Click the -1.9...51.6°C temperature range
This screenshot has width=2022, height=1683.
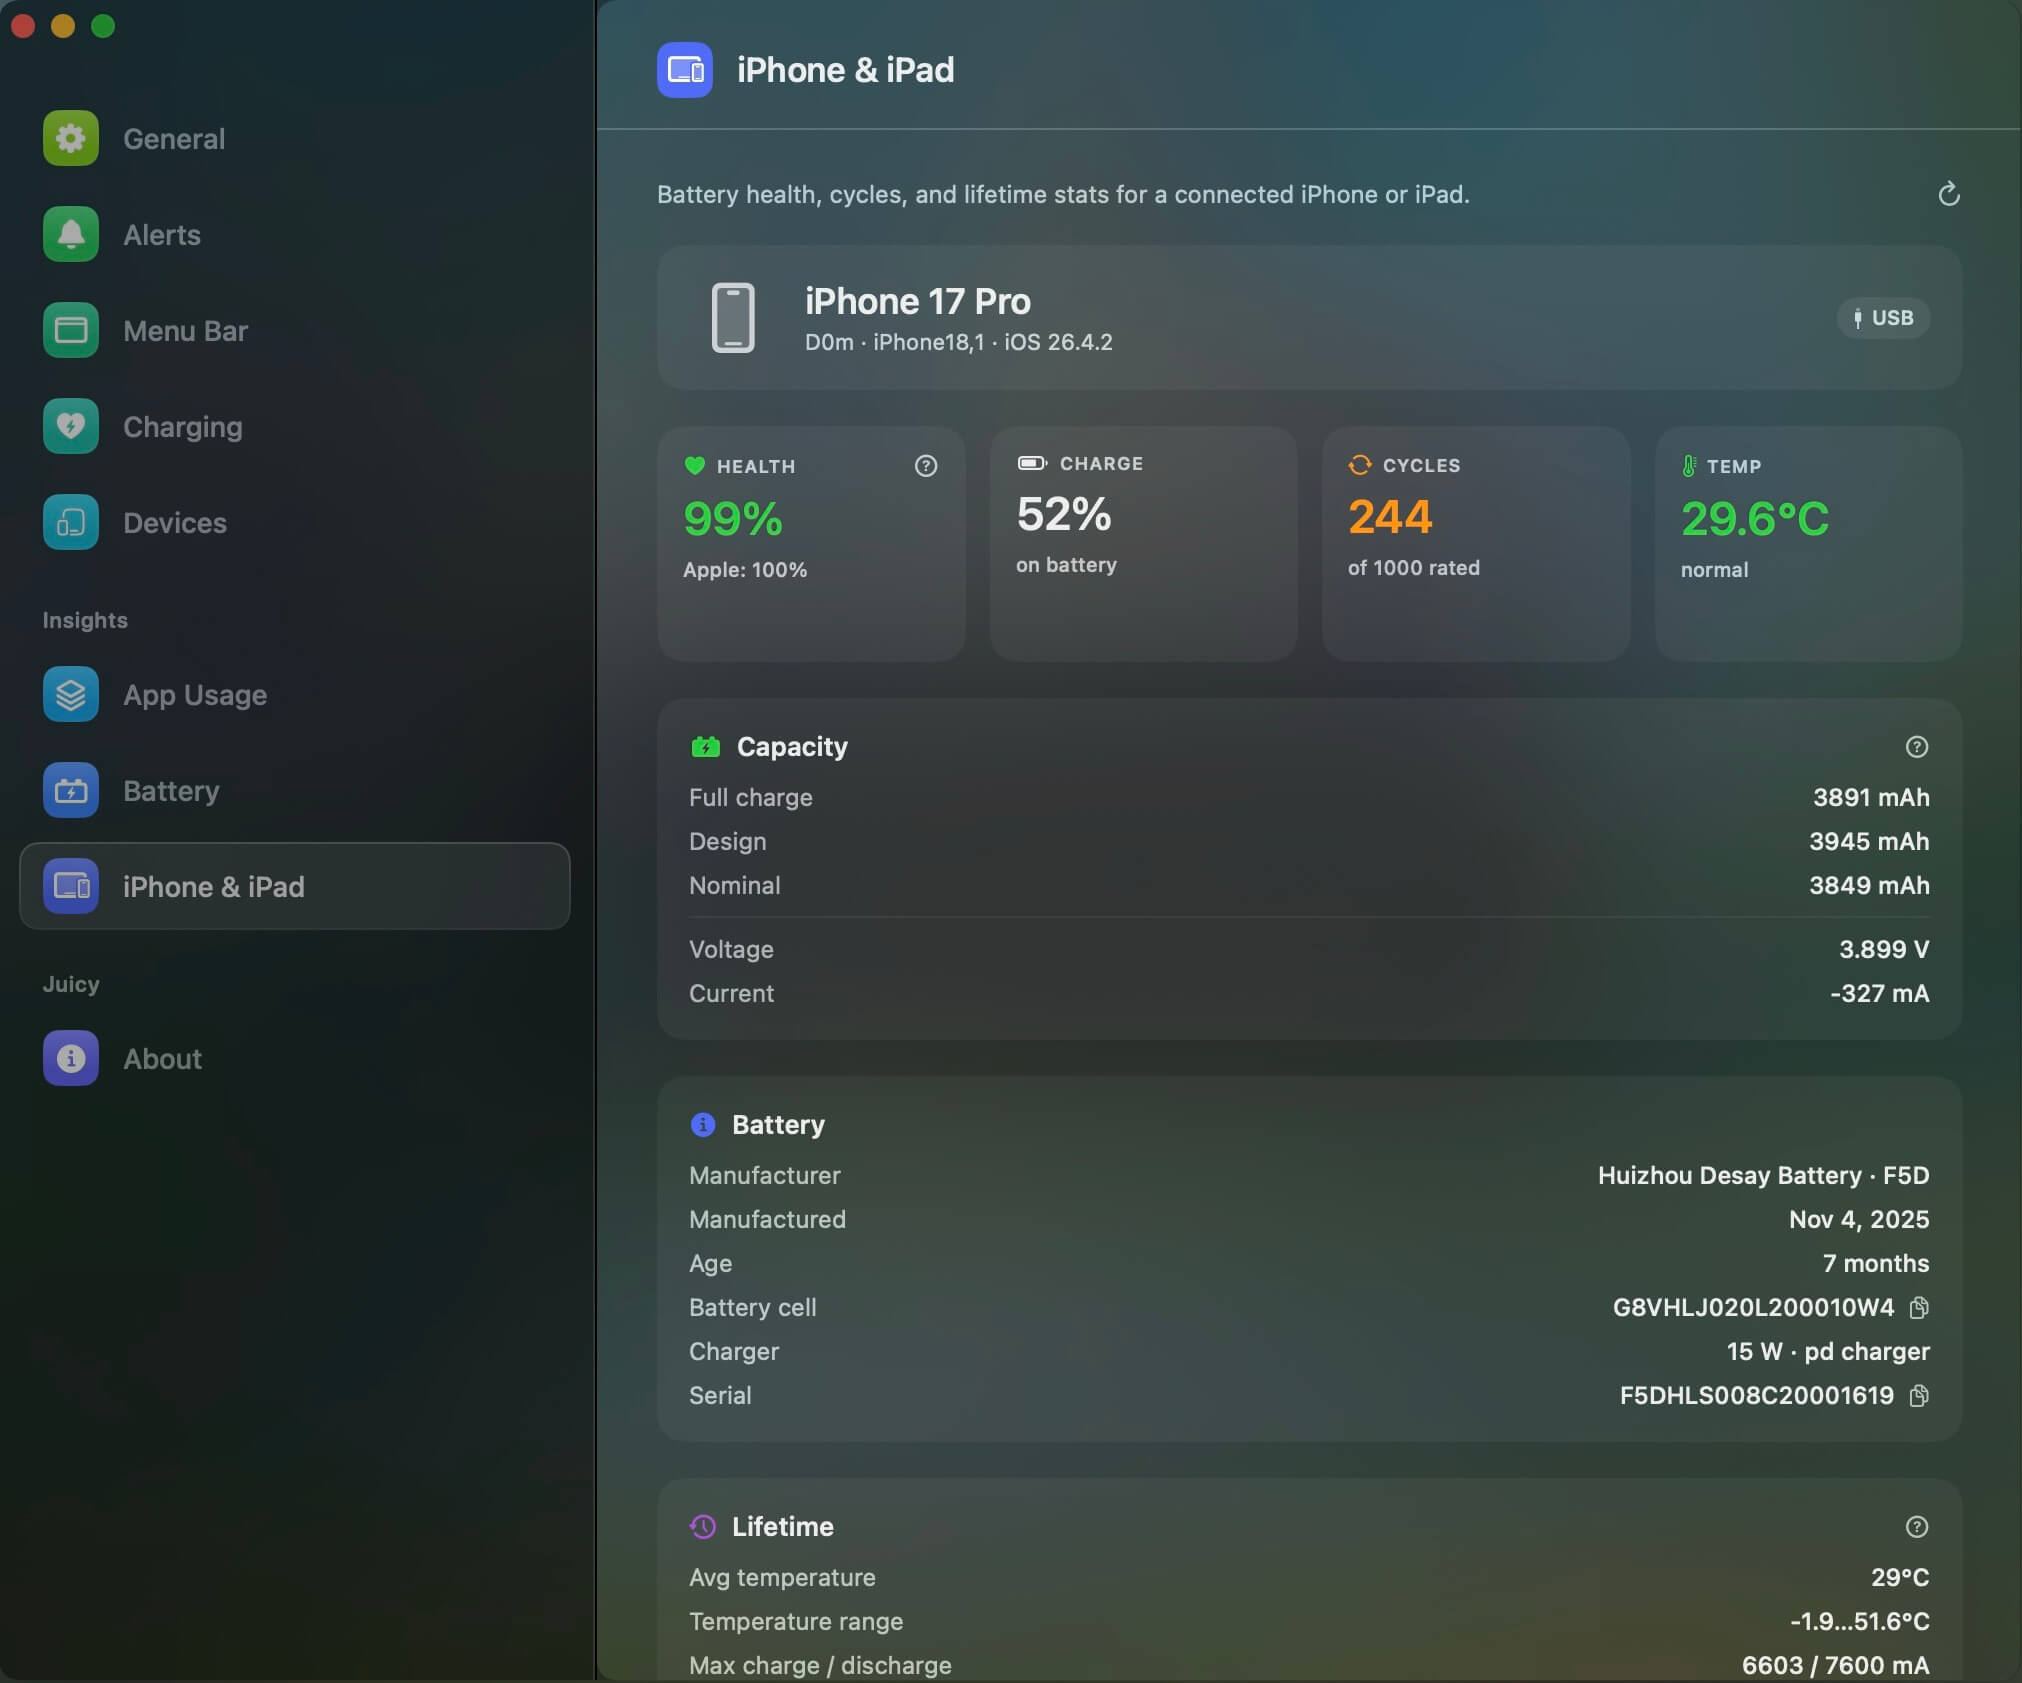click(1859, 1621)
